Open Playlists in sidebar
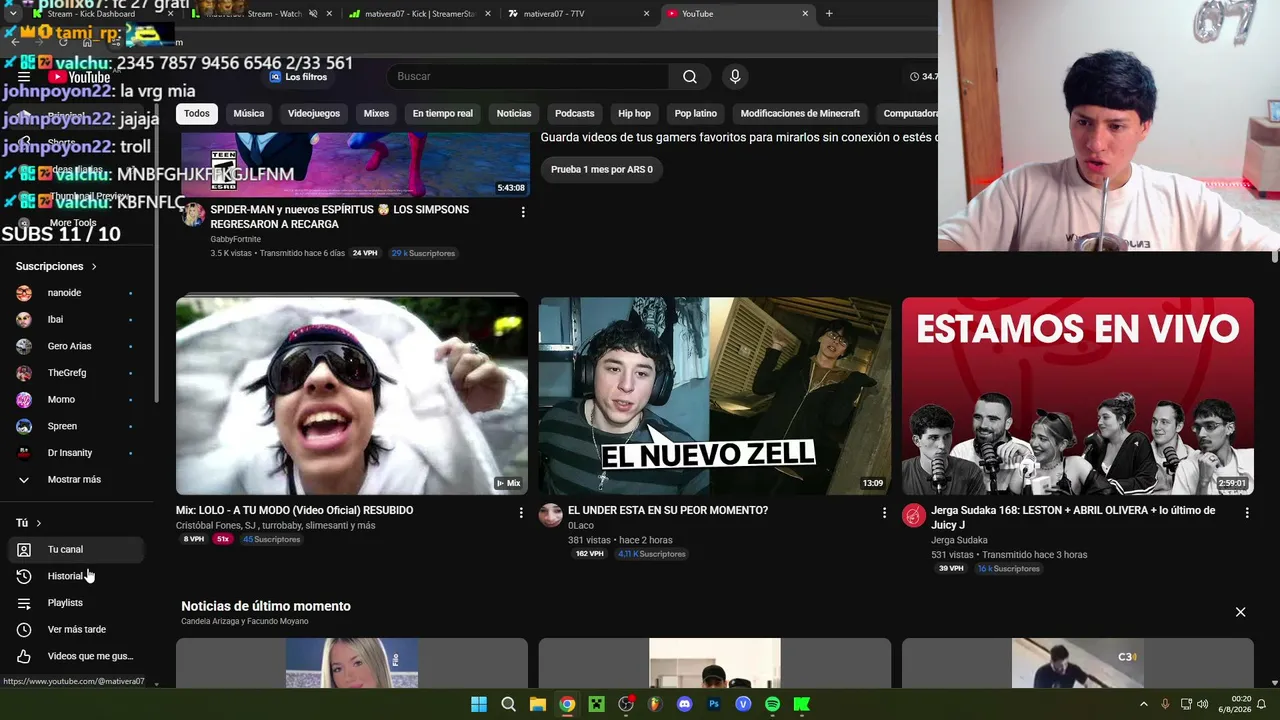1280x720 pixels. coord(76,603)
